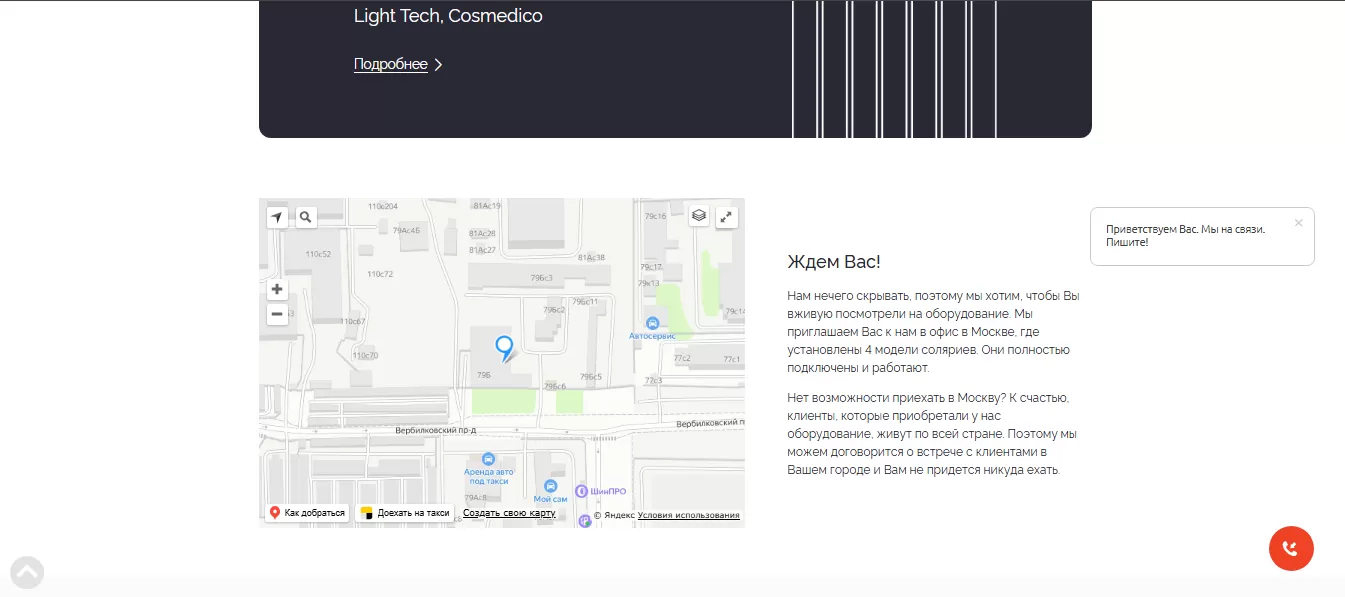Click the chevron next to Подробнее
The width and height of the screenshot is (1345, 597).
pyautogui.click(x=438, y=65)
